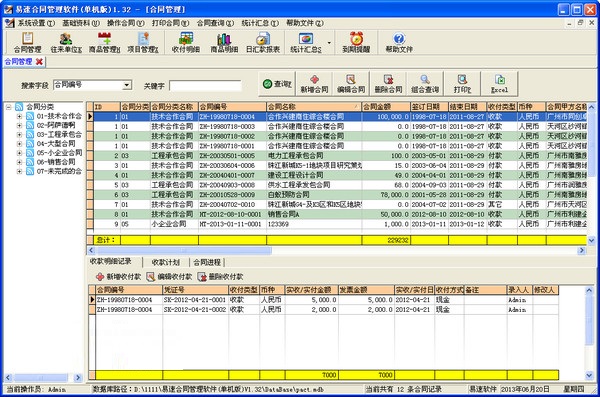Click 签订日期 column header
The height and width of the screenshot is (397, 600).
(429, 106)
